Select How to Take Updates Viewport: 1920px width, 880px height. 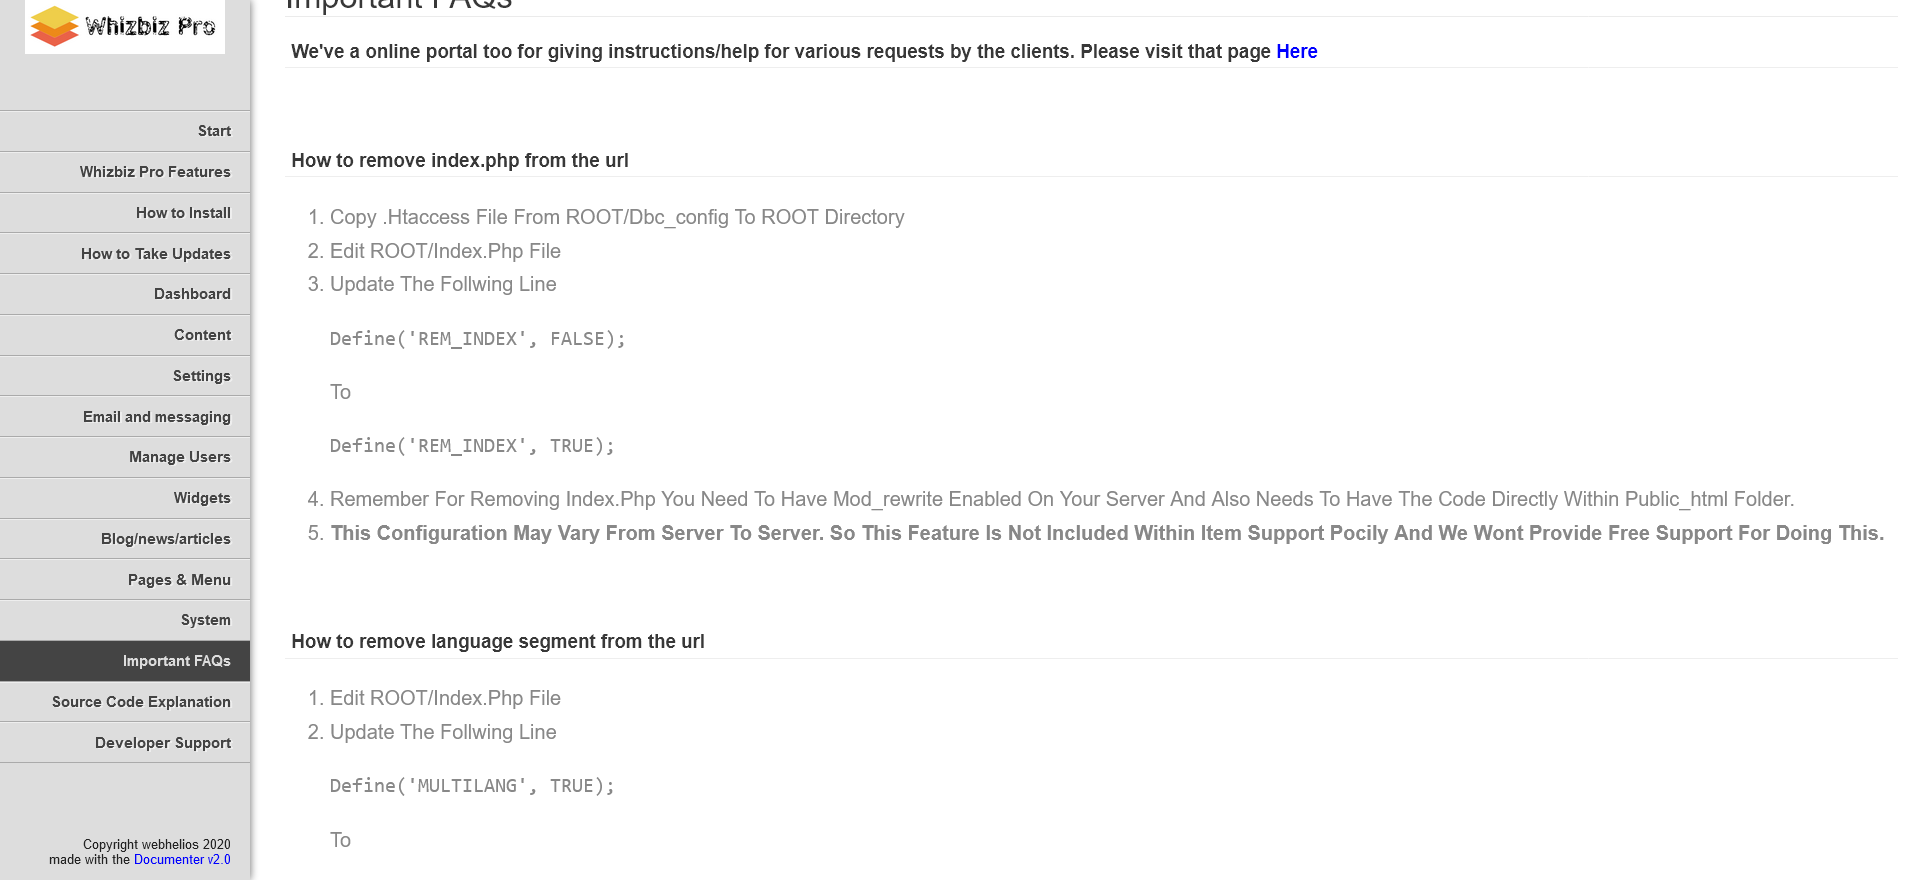click(125, 254)
